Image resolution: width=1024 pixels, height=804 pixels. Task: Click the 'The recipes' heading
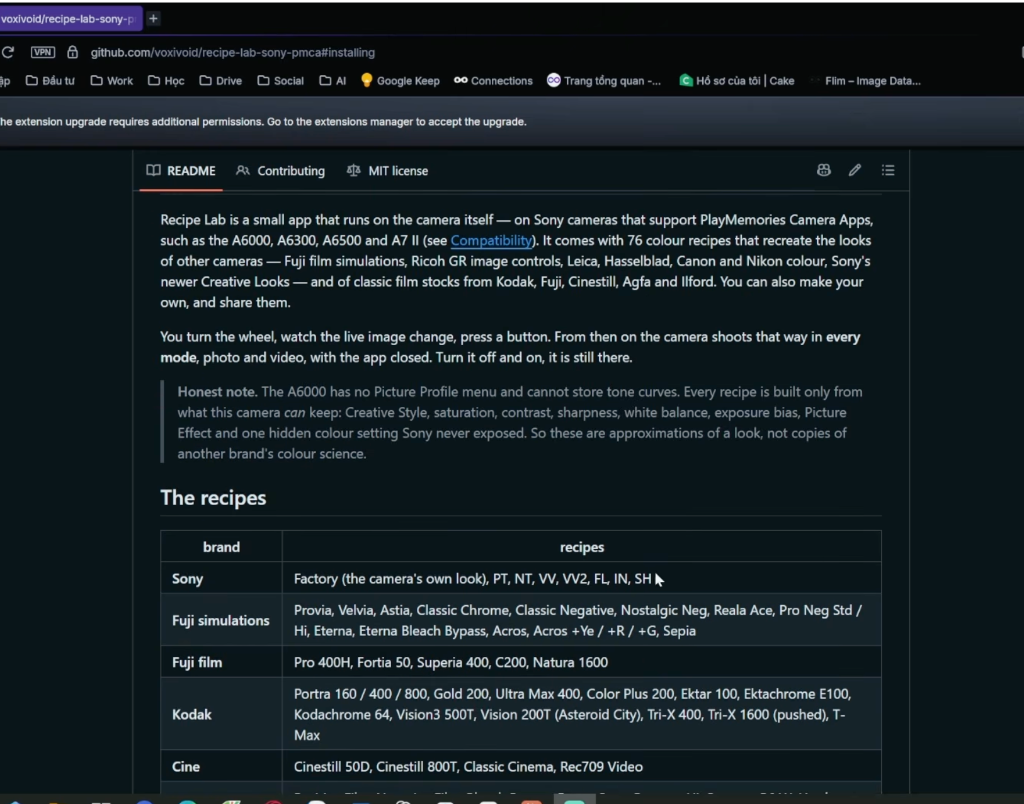pos(213,498)
